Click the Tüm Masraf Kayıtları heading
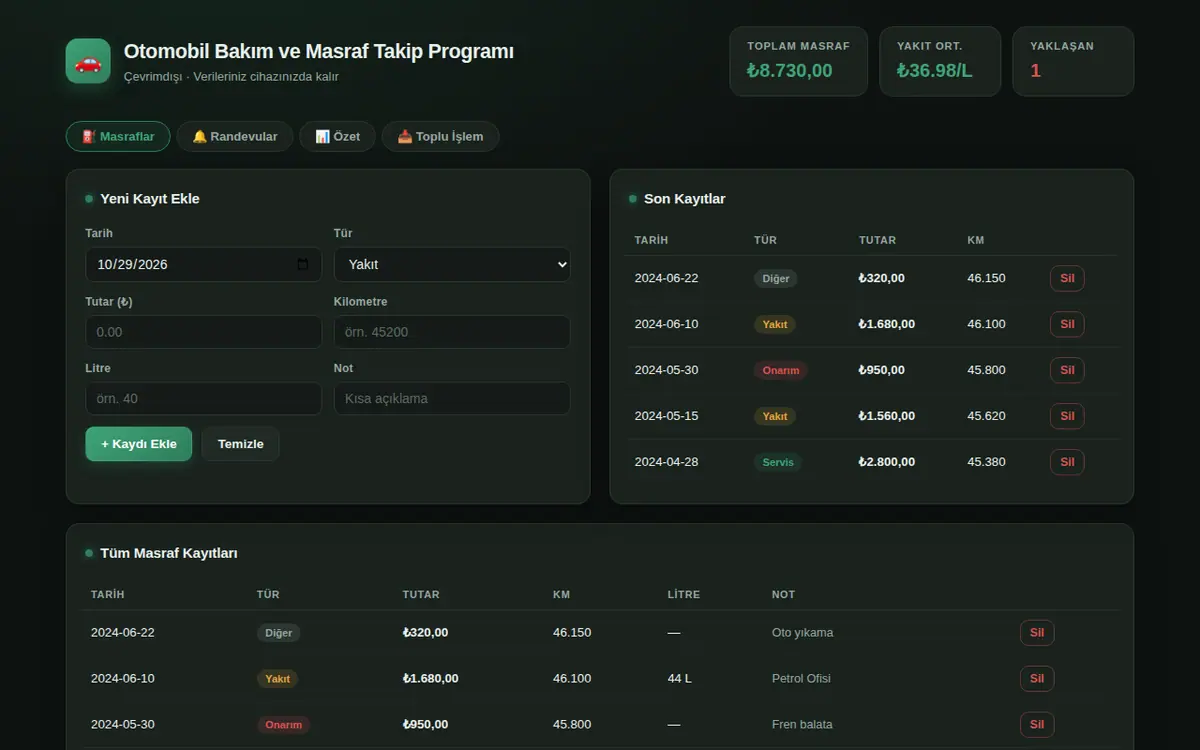The height and width of the screenshot is (750, 1200). [x=169, y=553]
